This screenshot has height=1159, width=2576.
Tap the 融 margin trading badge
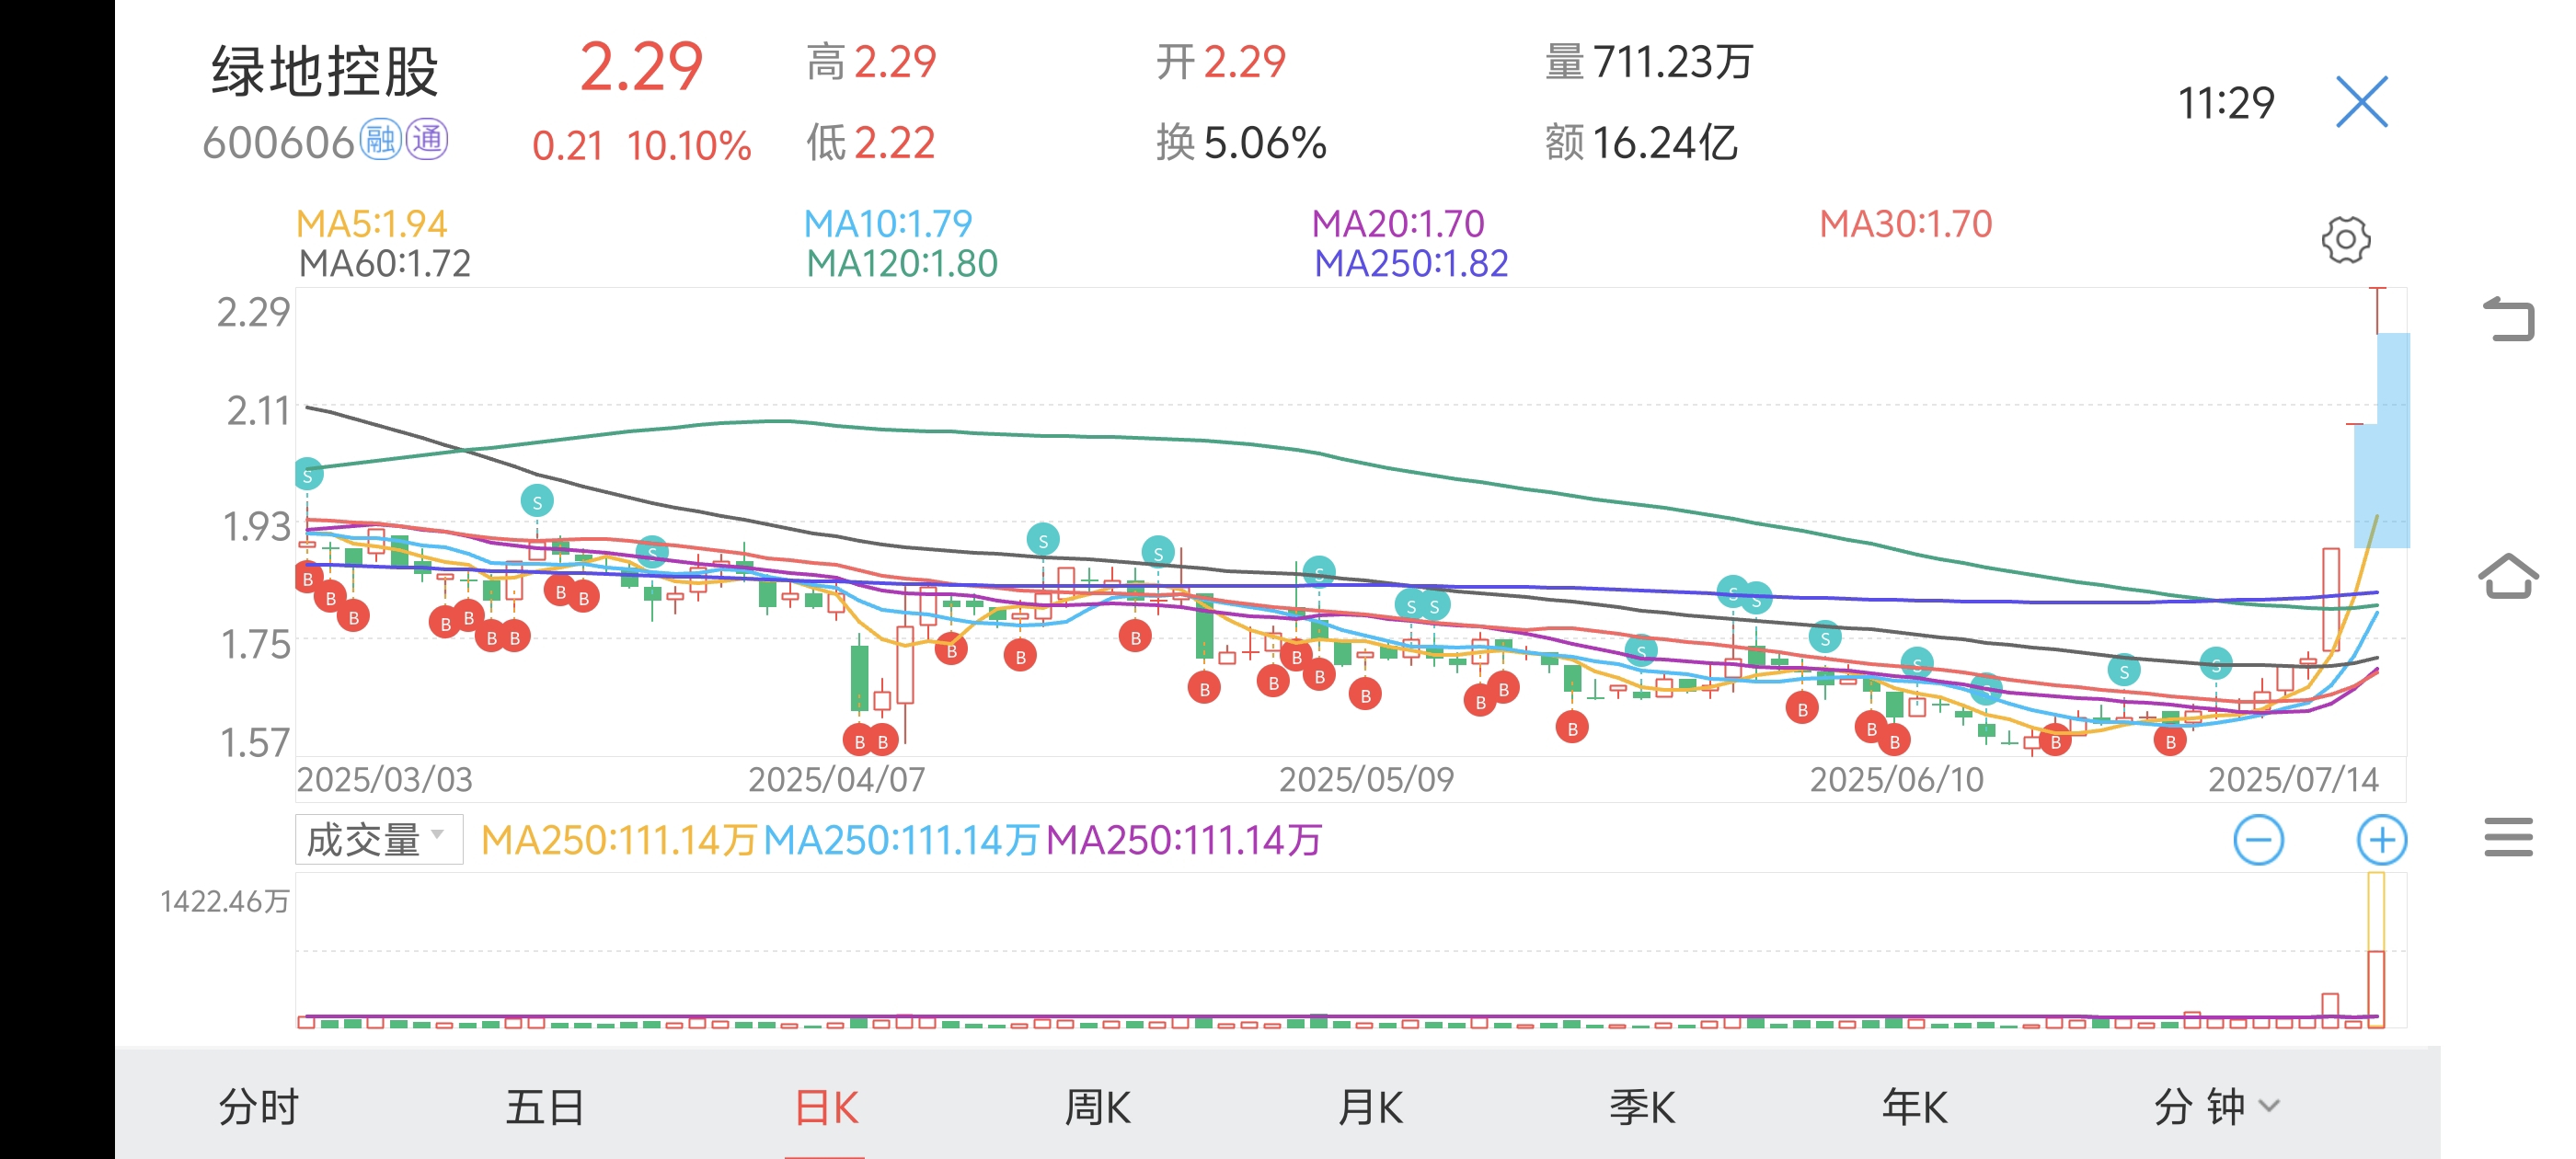[x=380, y=140]
